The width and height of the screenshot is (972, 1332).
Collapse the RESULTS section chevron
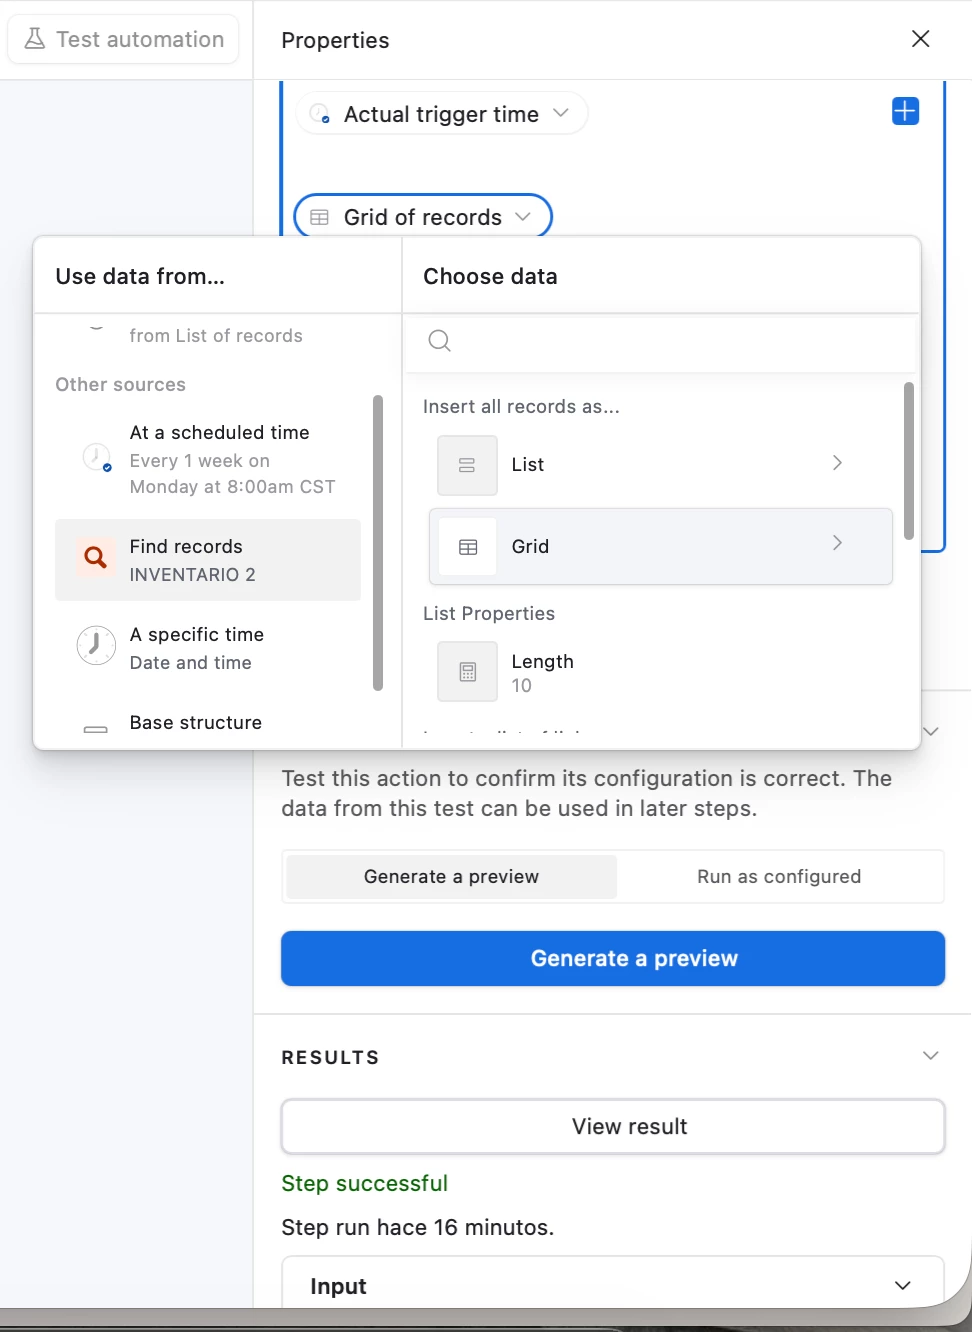[931, 1057]
